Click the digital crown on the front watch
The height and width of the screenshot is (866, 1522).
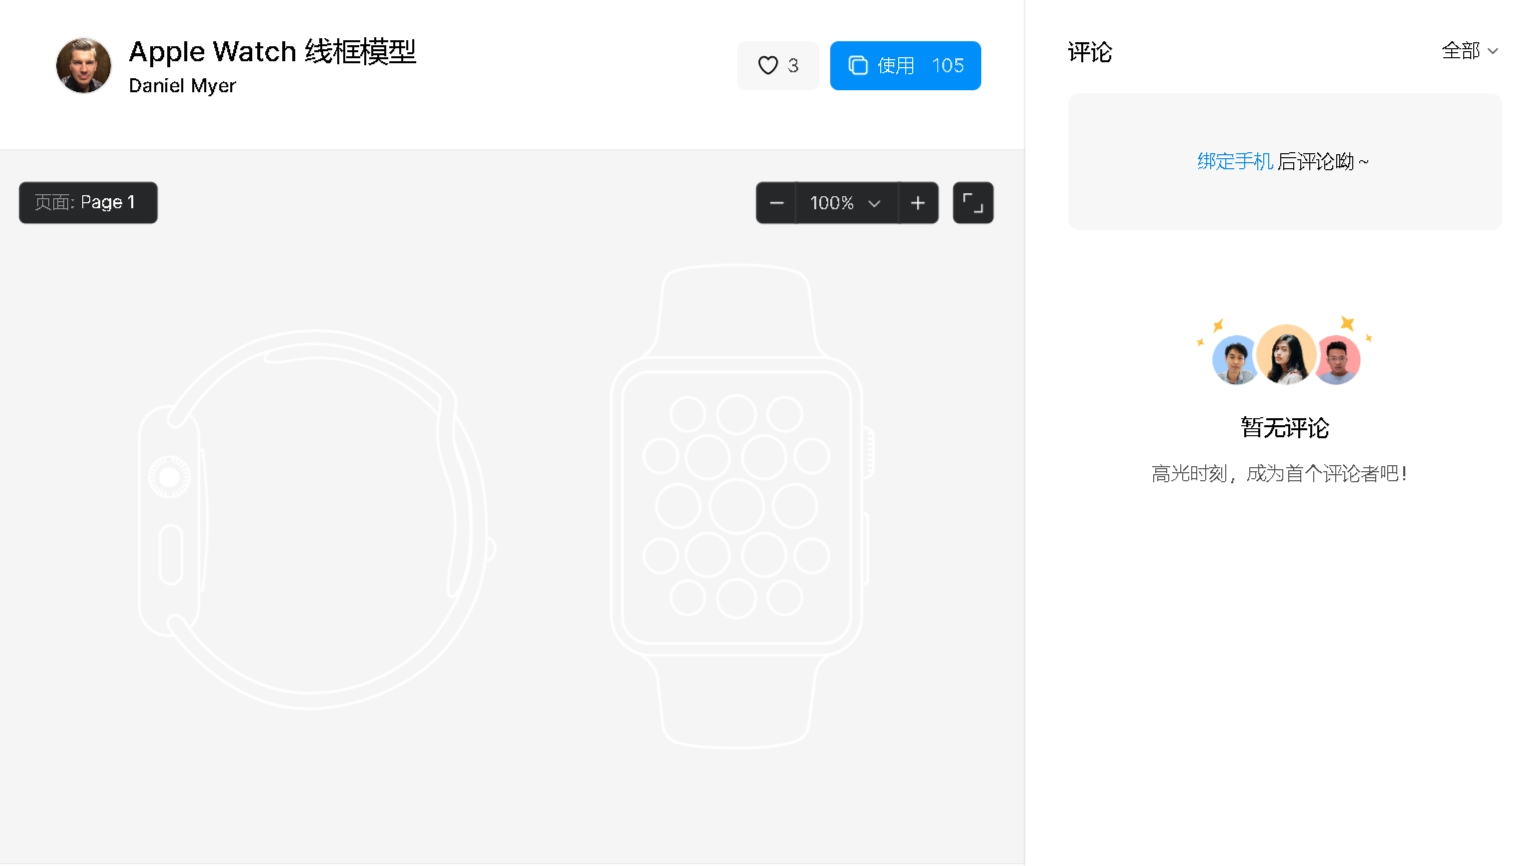[x=869, y=452]
